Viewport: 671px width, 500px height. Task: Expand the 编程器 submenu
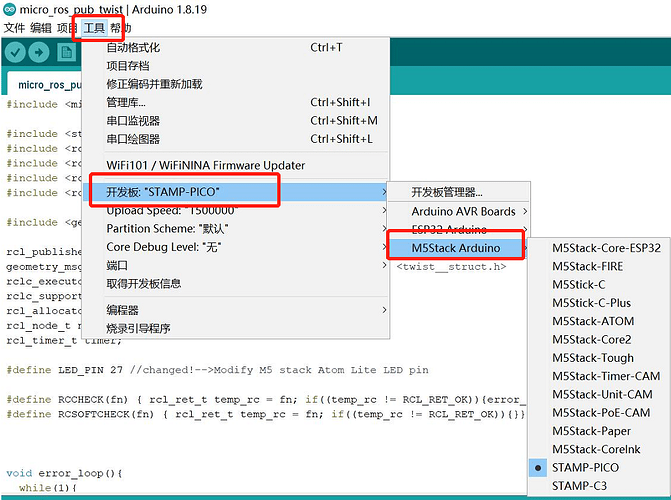pos(236,310)
